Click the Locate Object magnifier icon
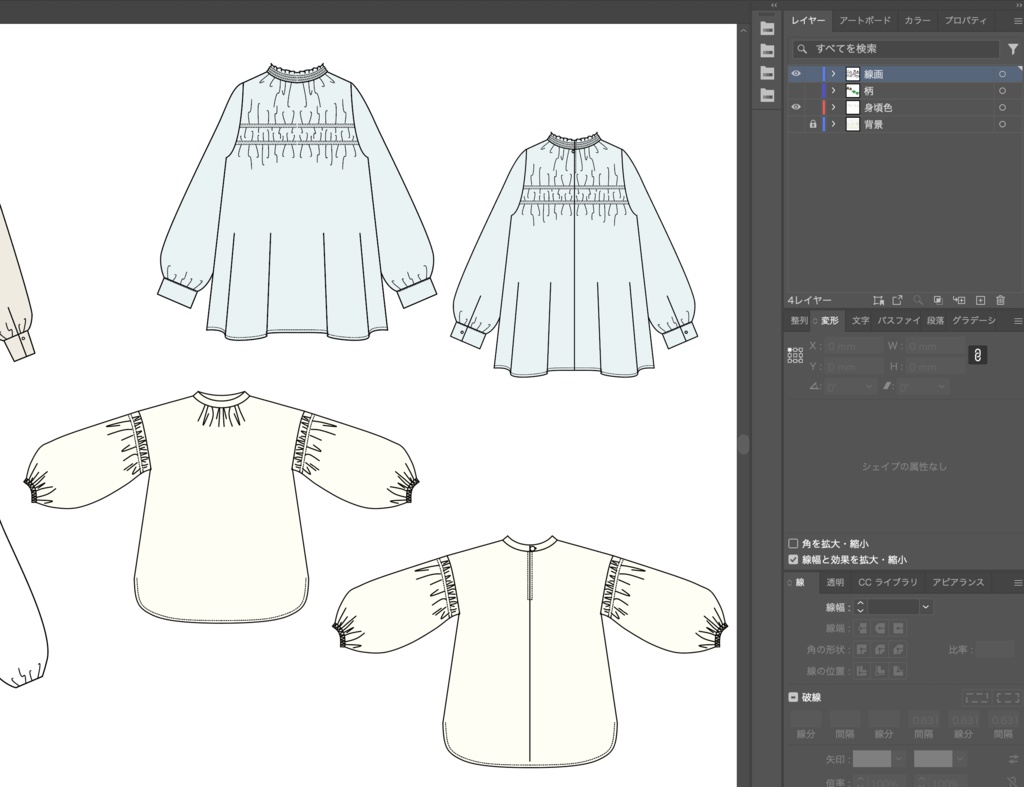Image resolution: width=1024 pixels, height=787 pixels. 918,300
